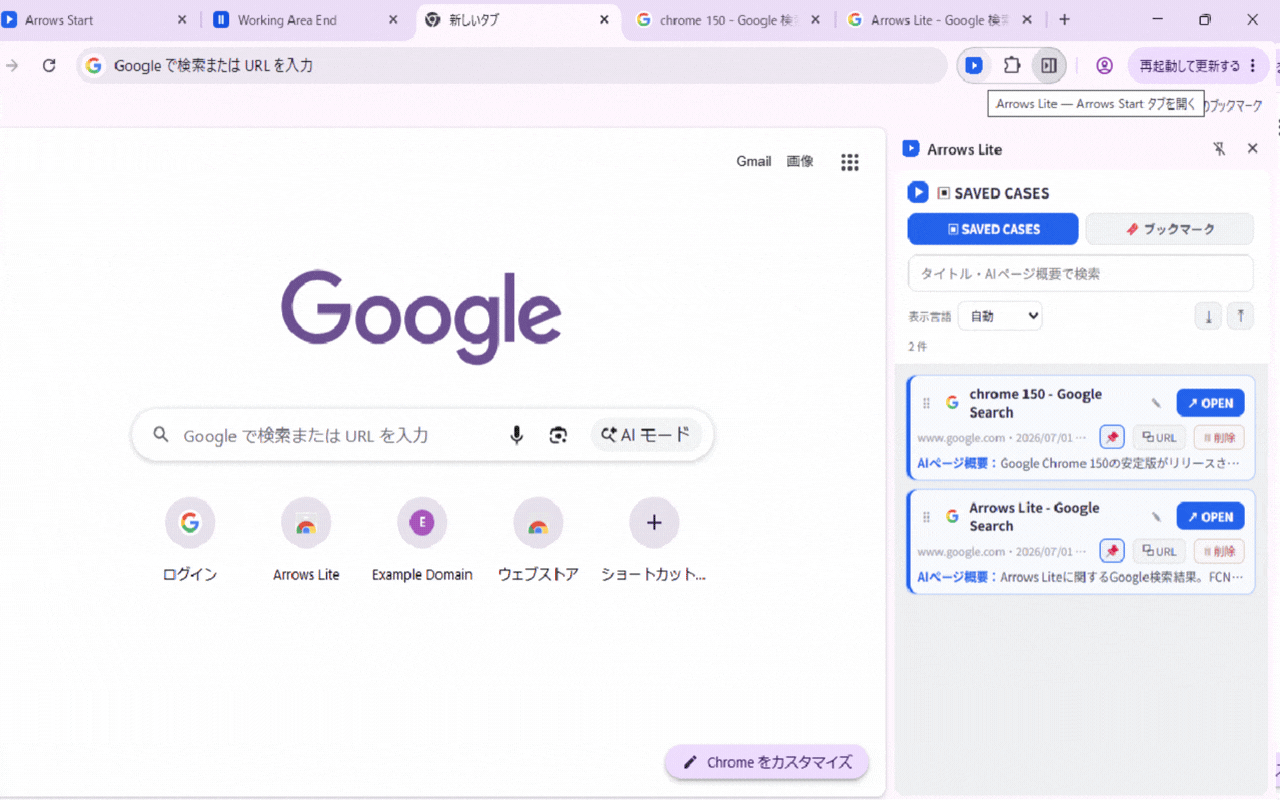The width and height of the screenshot is (1280, 800).
Task: Start voice search with the microphone icon
Action: [x=516, y=435]
